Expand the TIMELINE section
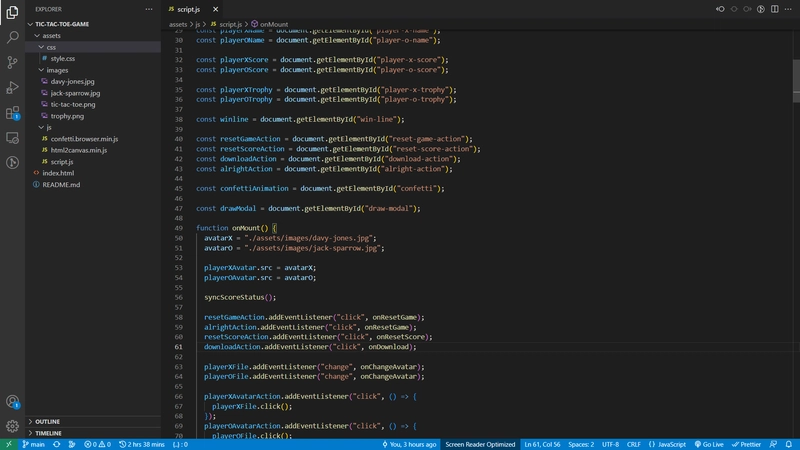The width and height of the screenshot is (800, 450). point(93,433)
